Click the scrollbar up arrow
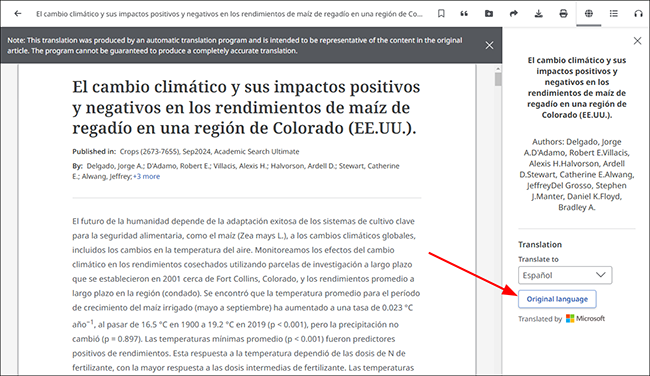 click(498, 69)
